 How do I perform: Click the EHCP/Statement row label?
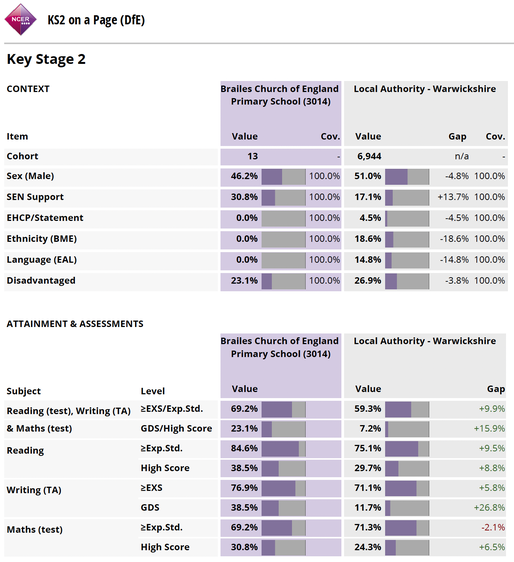pos(45,218)
